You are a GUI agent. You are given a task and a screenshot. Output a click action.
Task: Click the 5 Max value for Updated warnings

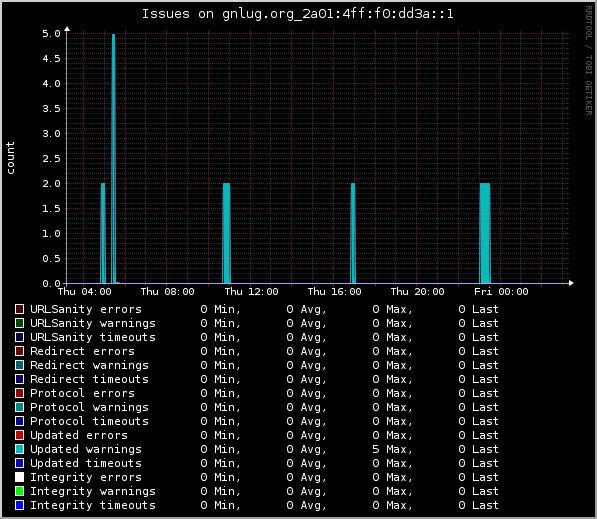tap(392, 449)
